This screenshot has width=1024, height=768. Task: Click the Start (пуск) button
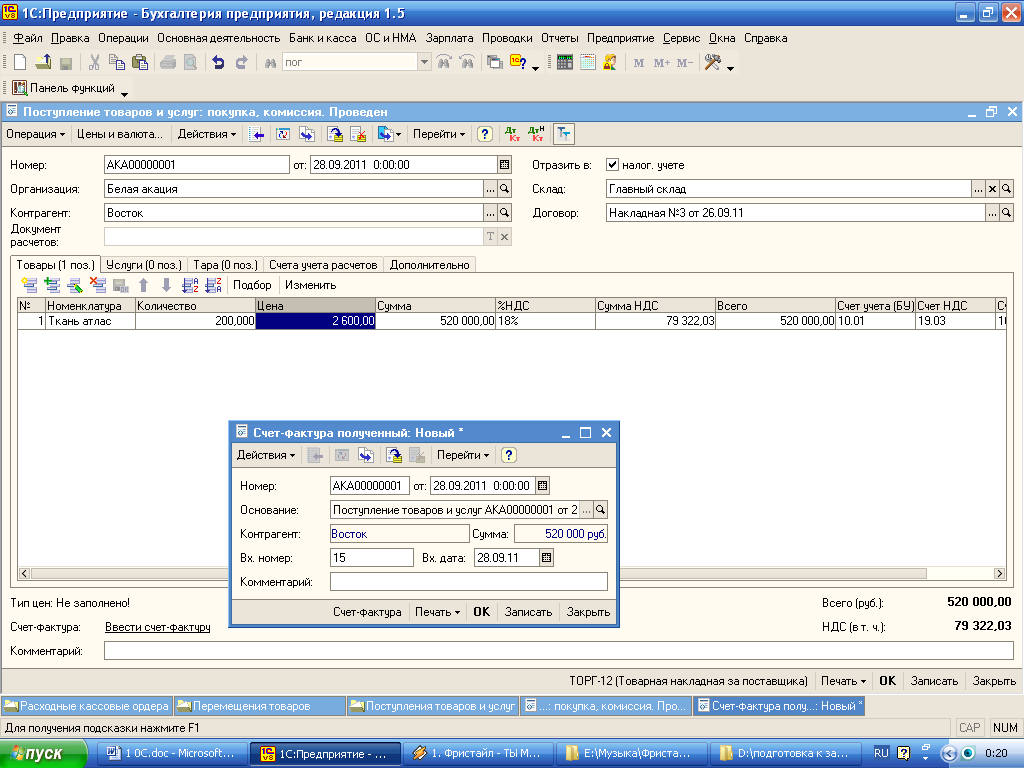coord(43,754)
